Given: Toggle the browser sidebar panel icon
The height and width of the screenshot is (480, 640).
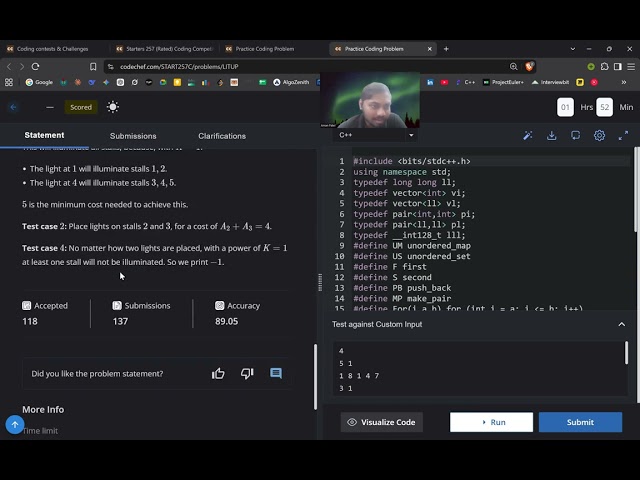Looking at the screenshot, I should [x=618, y=67].
